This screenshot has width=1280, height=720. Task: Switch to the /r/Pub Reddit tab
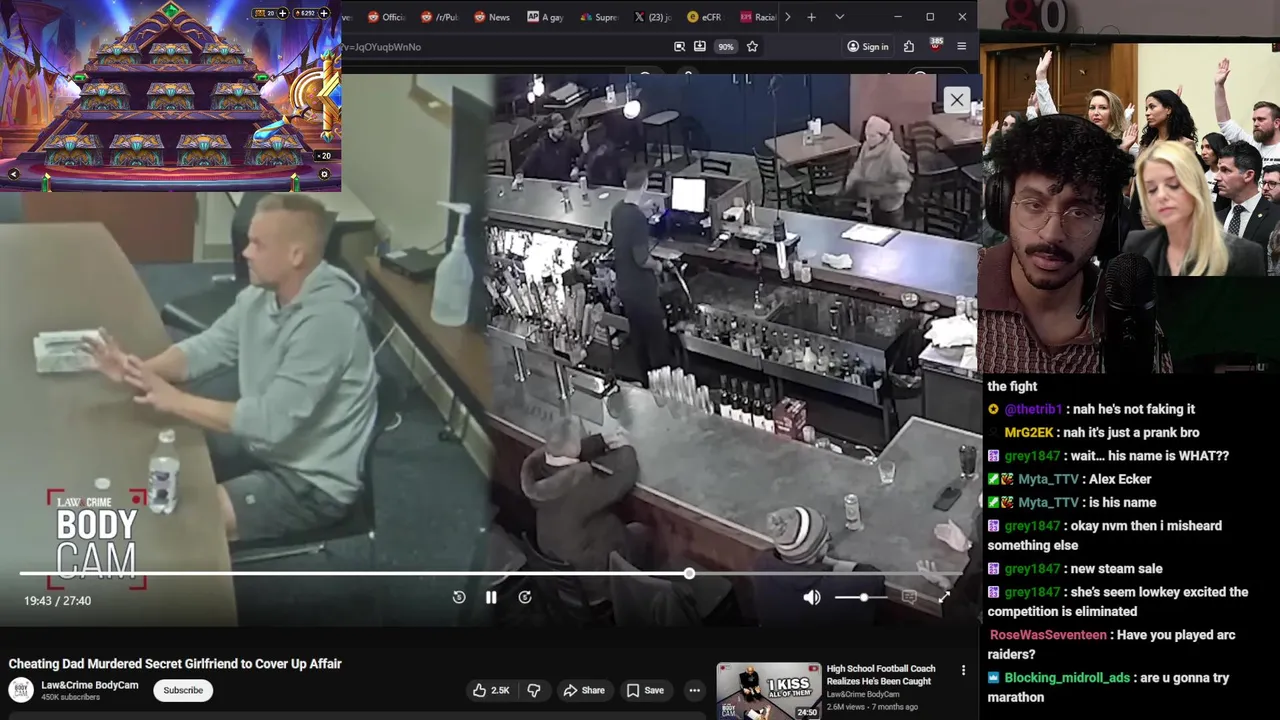coord(439,17)
